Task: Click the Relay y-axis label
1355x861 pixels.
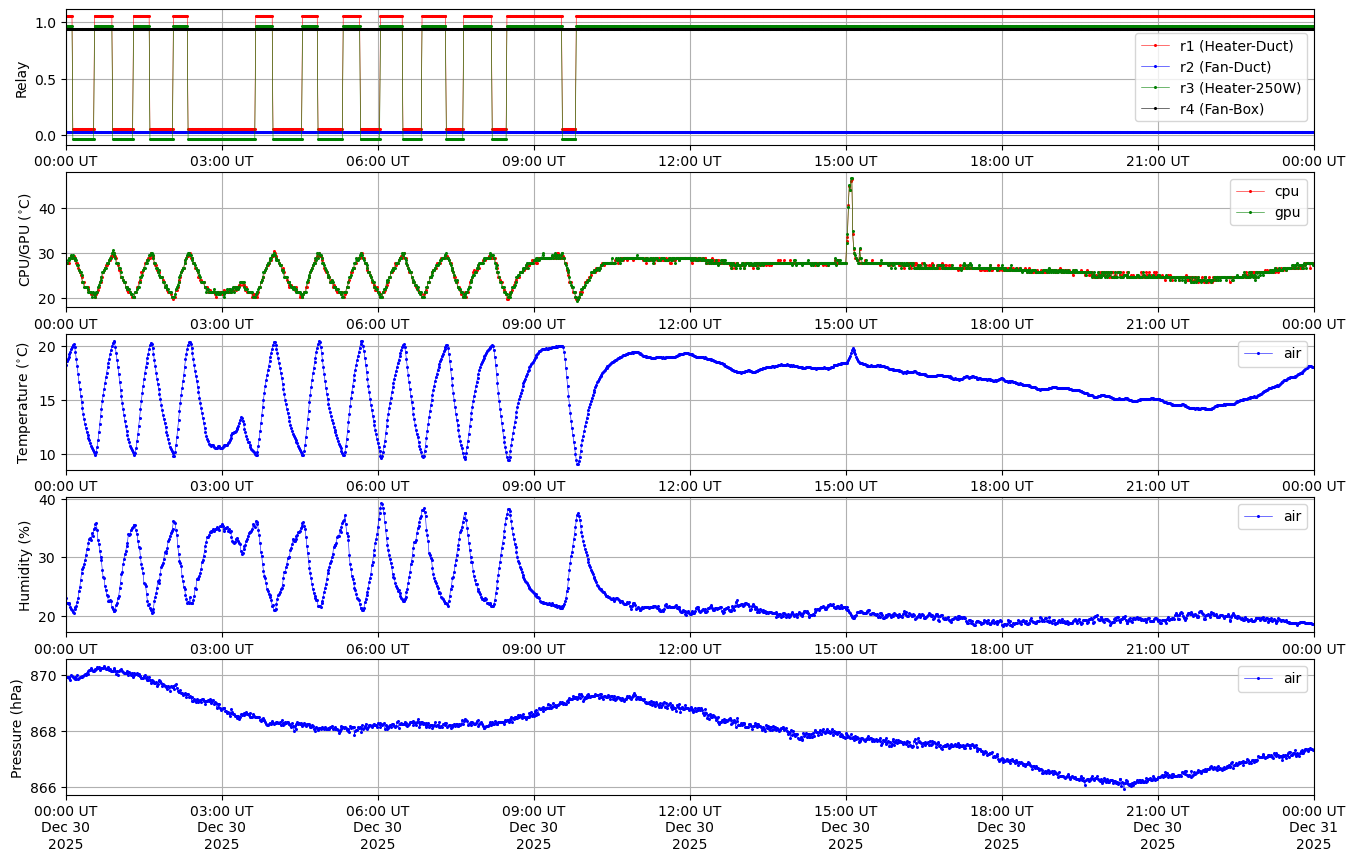Action: point(21,78)
